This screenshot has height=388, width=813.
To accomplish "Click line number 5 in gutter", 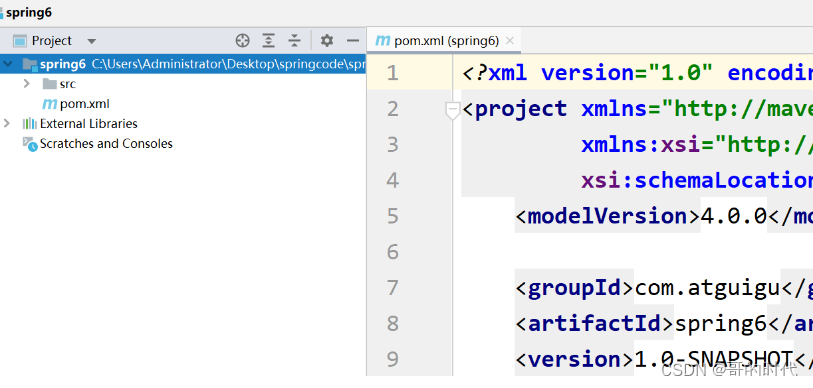I will (393, 216).
